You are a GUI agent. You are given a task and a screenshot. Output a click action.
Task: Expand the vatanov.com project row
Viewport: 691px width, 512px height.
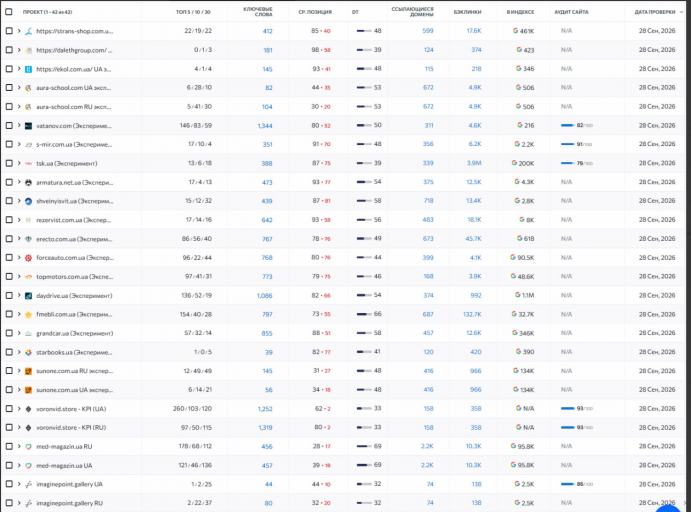click(19, 126)
